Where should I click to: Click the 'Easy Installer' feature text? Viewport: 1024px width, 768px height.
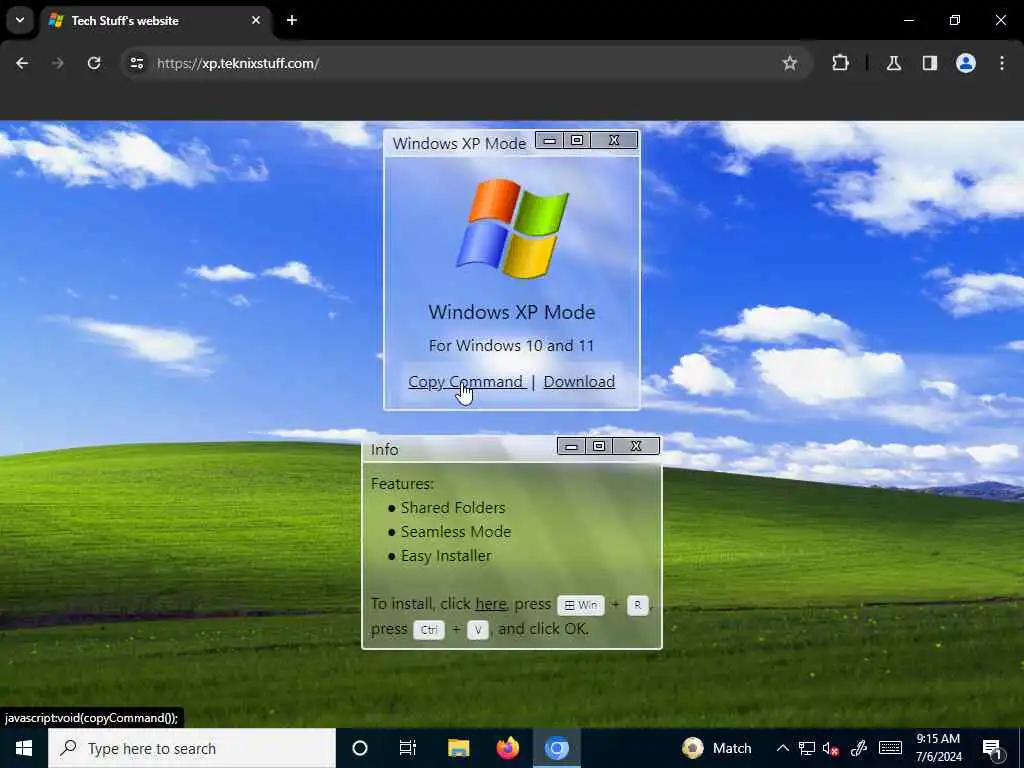coord(446,556)
